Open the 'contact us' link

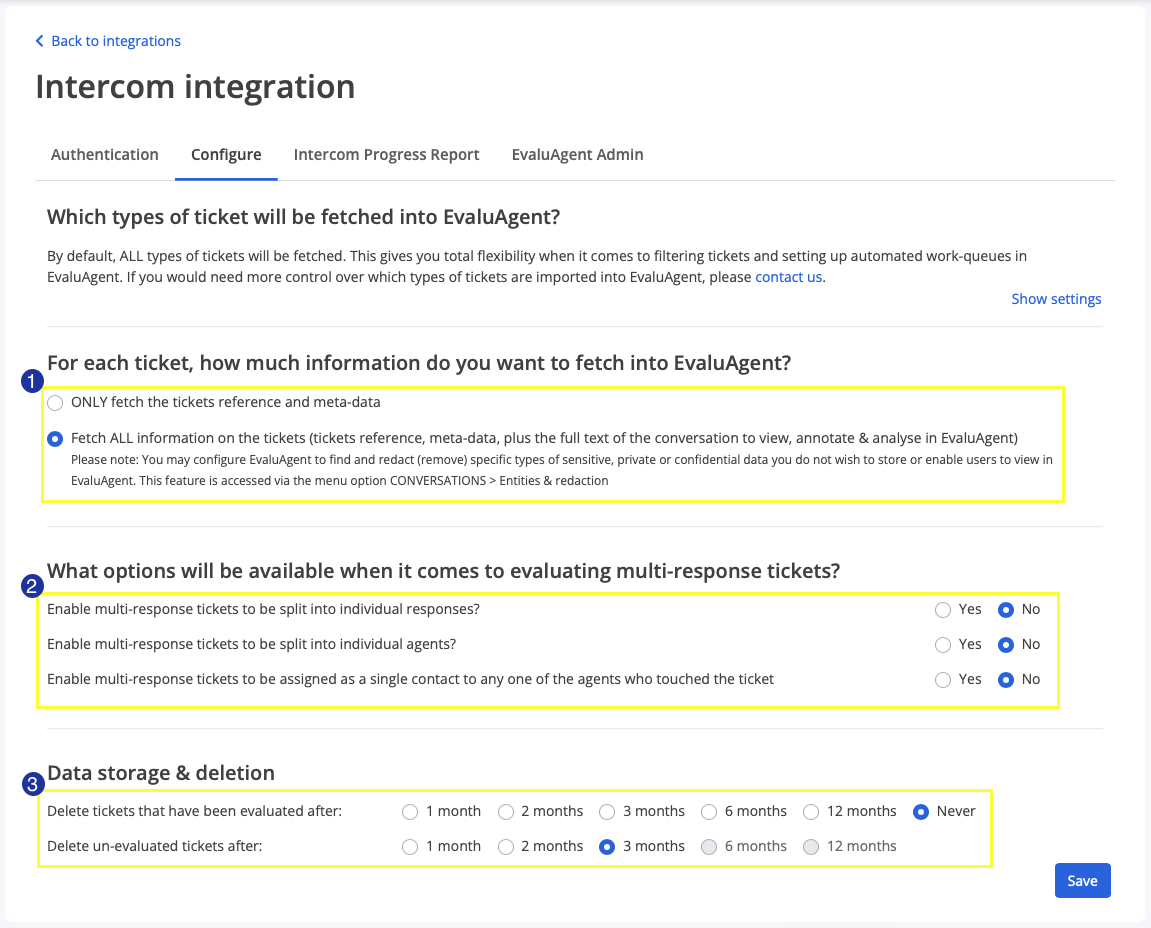click(x=788, y=276)
